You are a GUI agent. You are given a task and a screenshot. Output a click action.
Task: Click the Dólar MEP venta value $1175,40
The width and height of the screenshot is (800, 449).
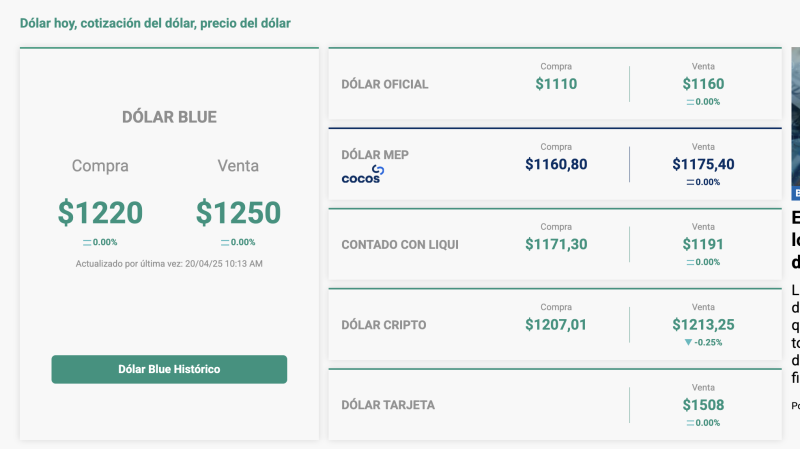(703, 164)
